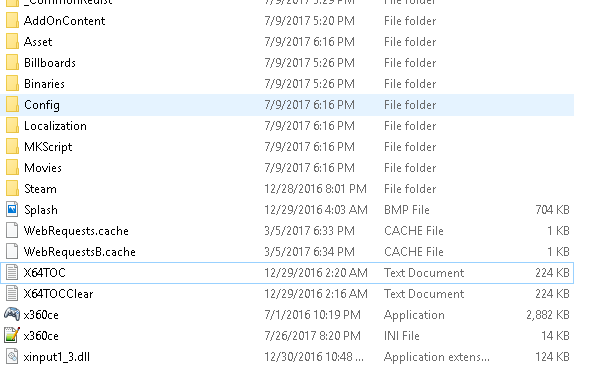Click the X64TOCClear text document icon
This screenshot has height=381, width=599.
click(x=12, y=293)
